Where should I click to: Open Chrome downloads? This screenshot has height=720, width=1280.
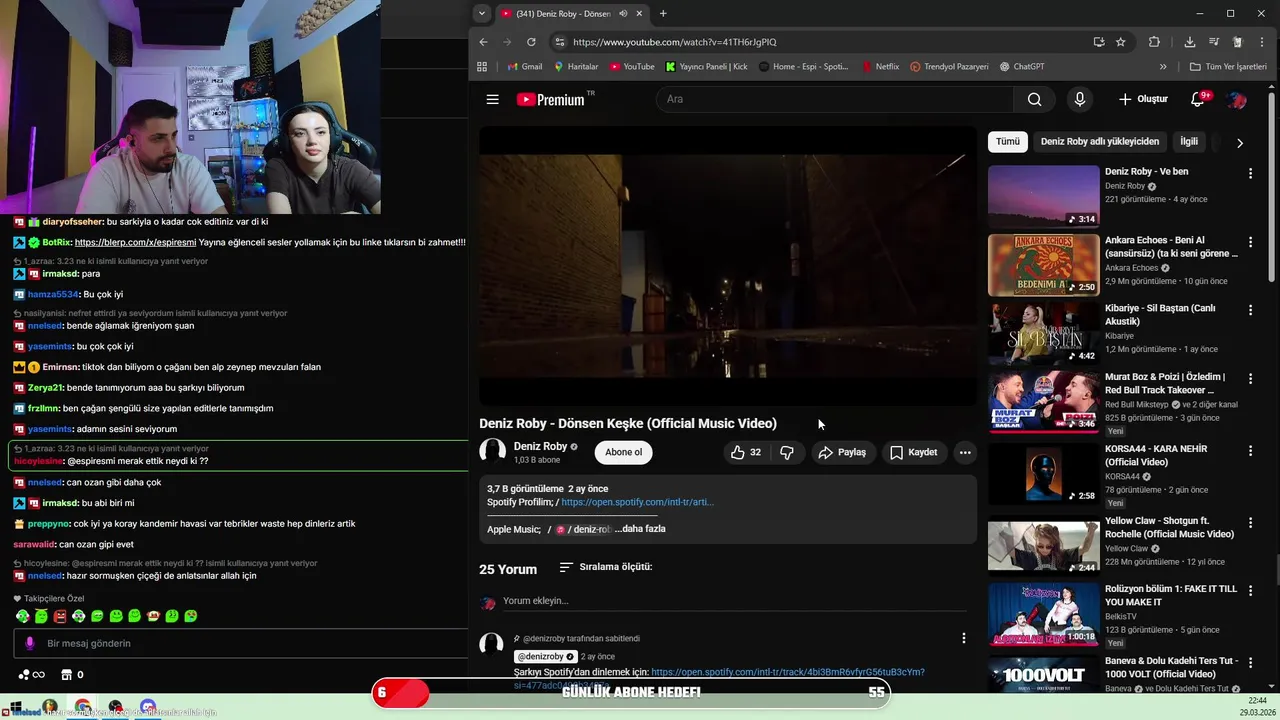1189,42
